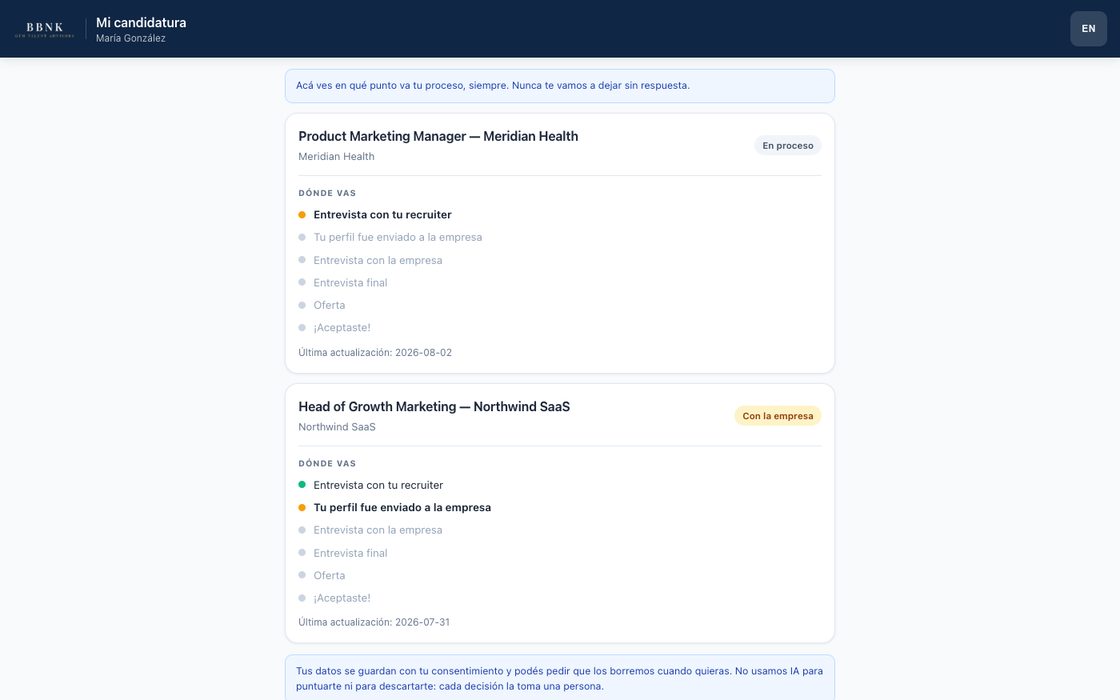Select Northwind's 'Entrevista con tu recruiter' completed step
This screenshot has width=1120, height=700.
tap(378, 485)
